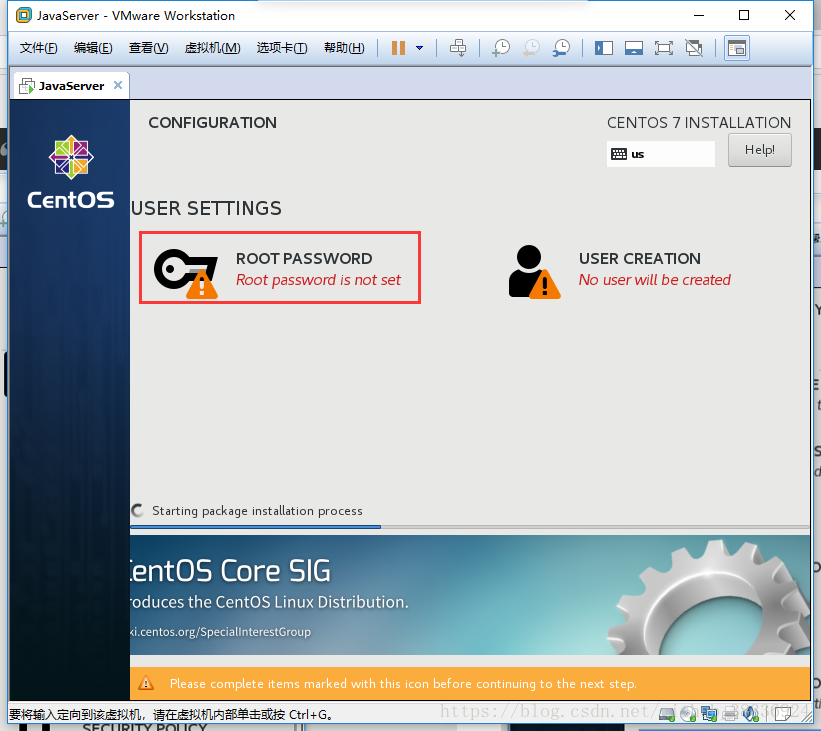Click the installation progress bar

tap(470, 527)
